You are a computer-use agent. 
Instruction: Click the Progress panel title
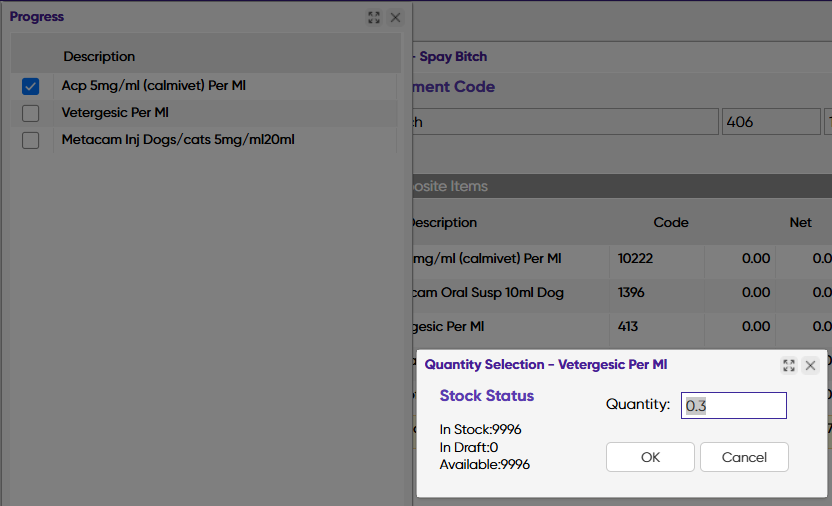pyautogui.click(x=37, y=16)
